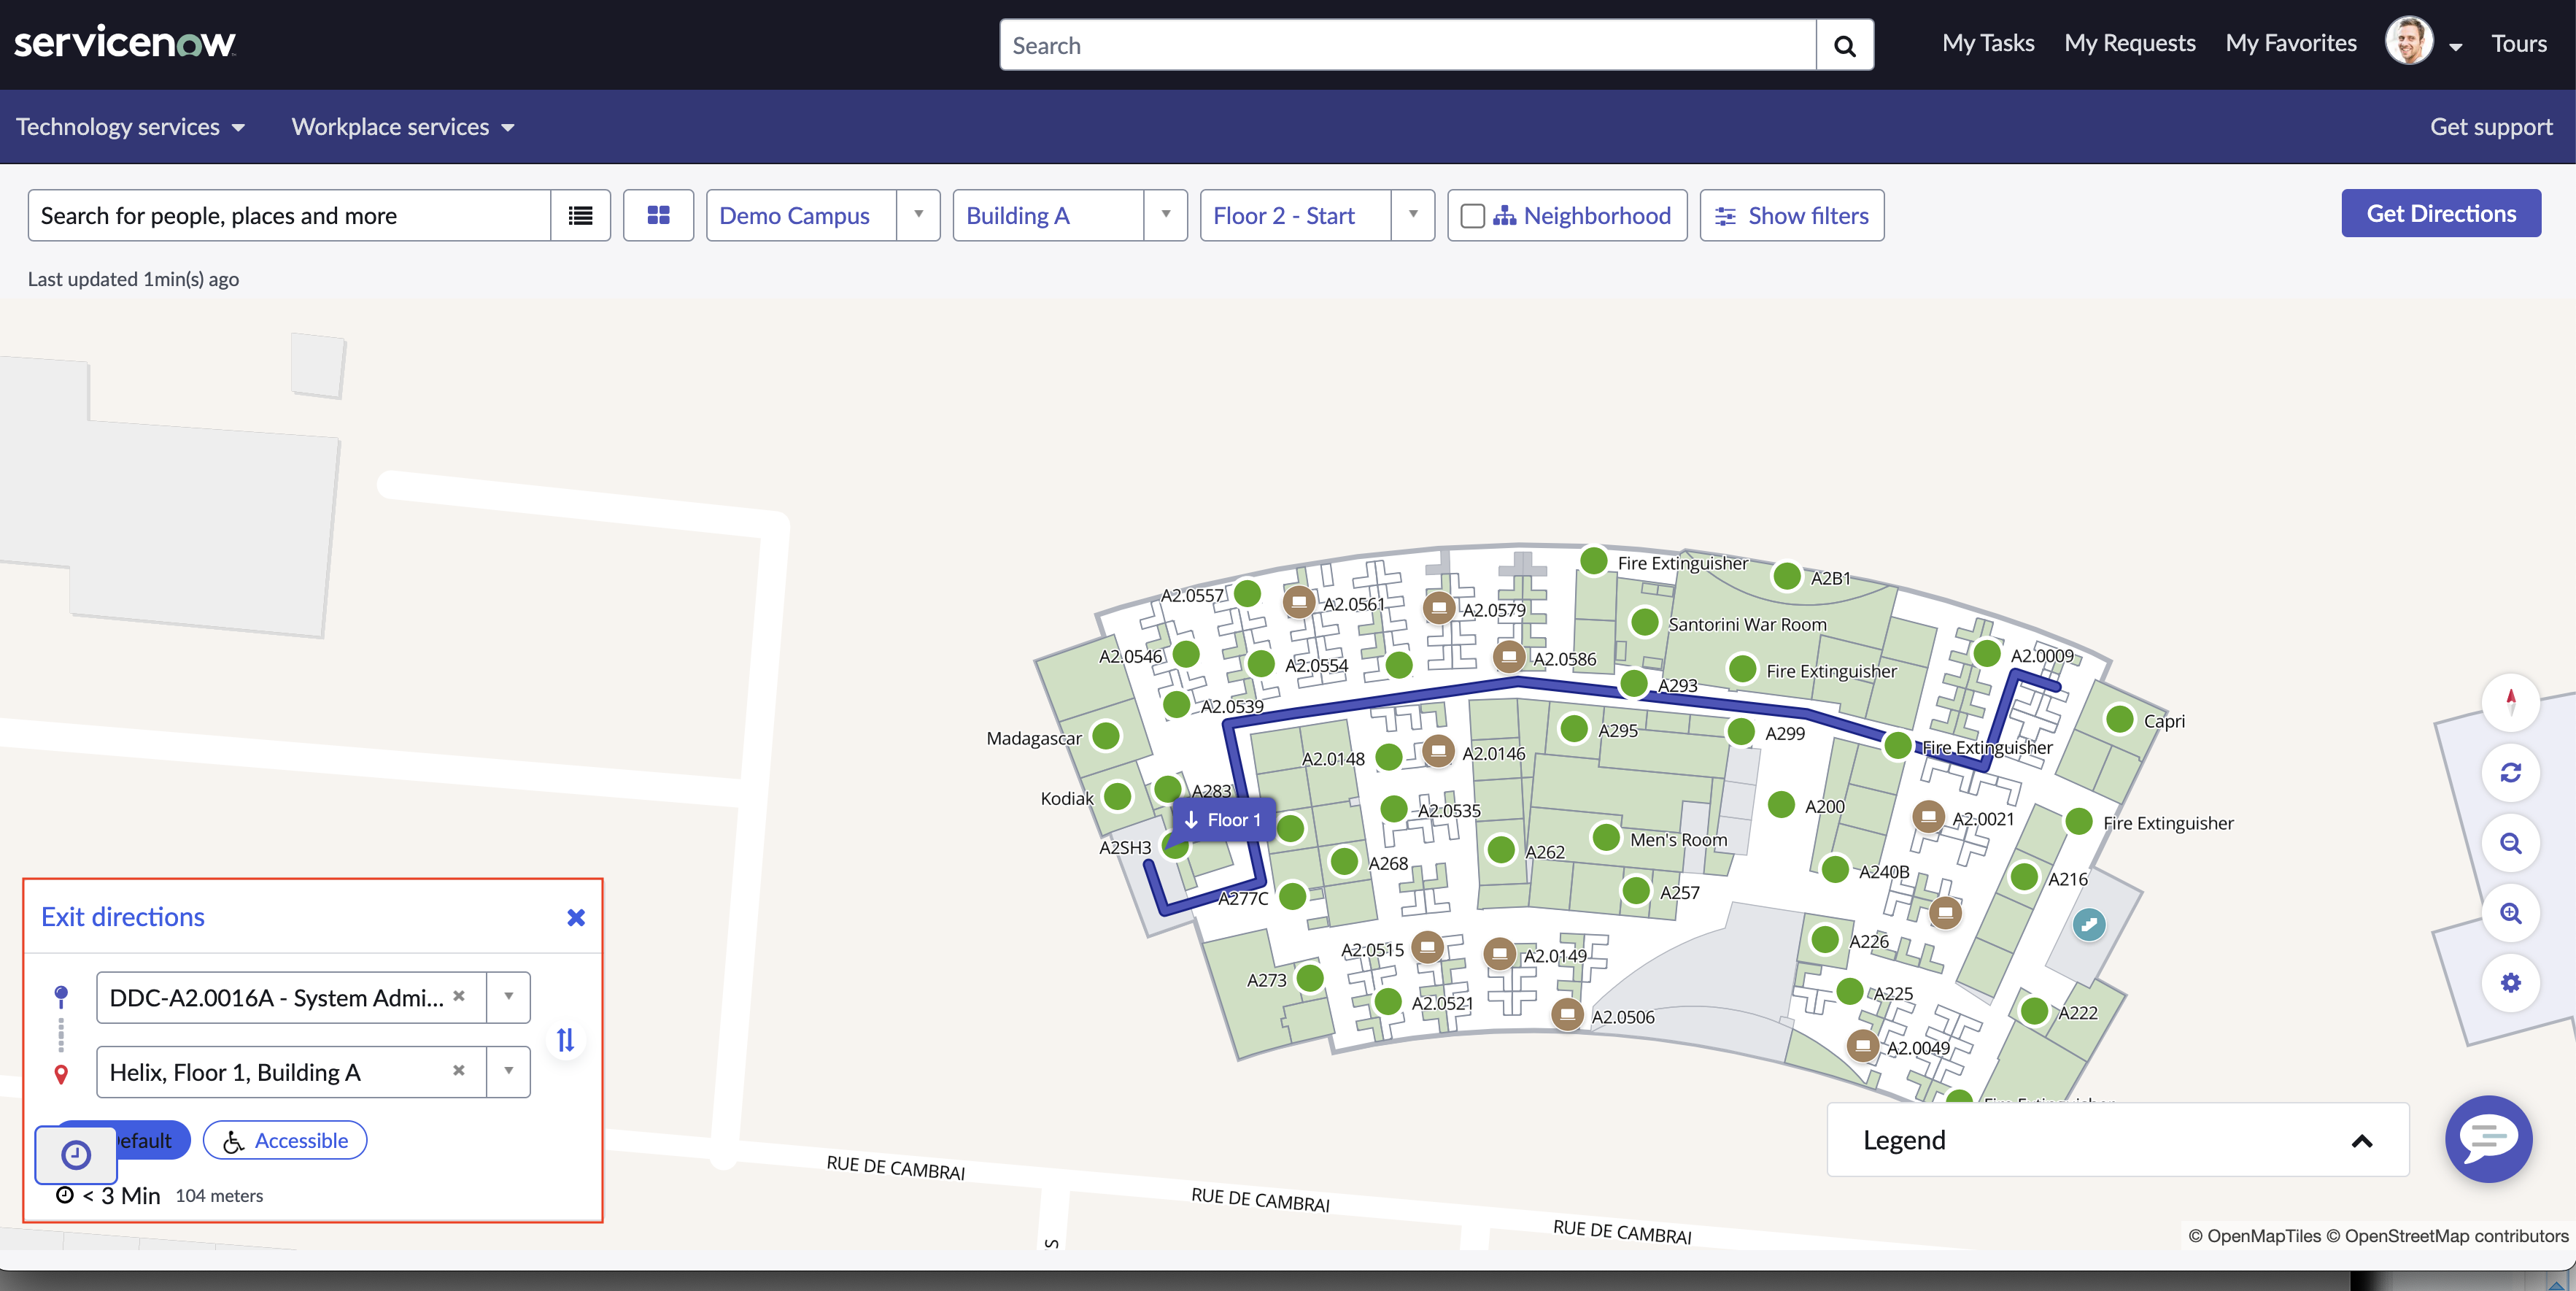Select the Capri room marker
Screen dimensions: 2576x1291
click(2119, 718)
